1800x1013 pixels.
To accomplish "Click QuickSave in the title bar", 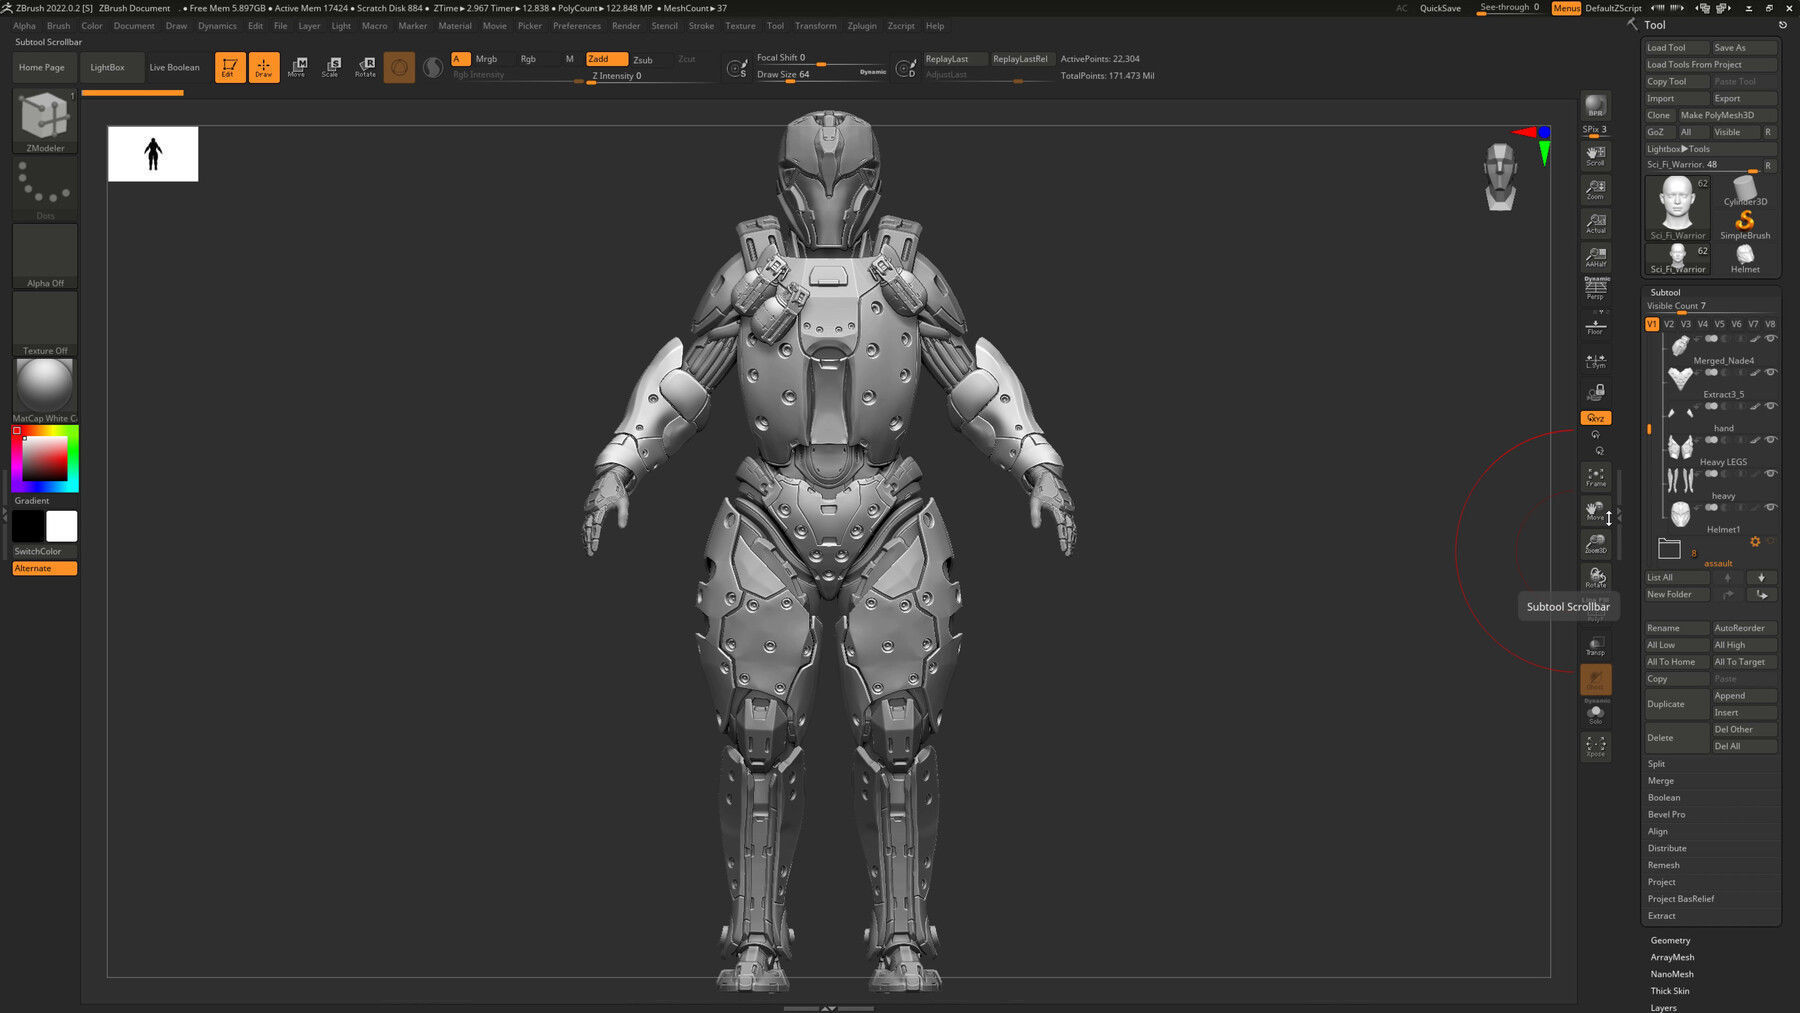I will coord(1440,8).
